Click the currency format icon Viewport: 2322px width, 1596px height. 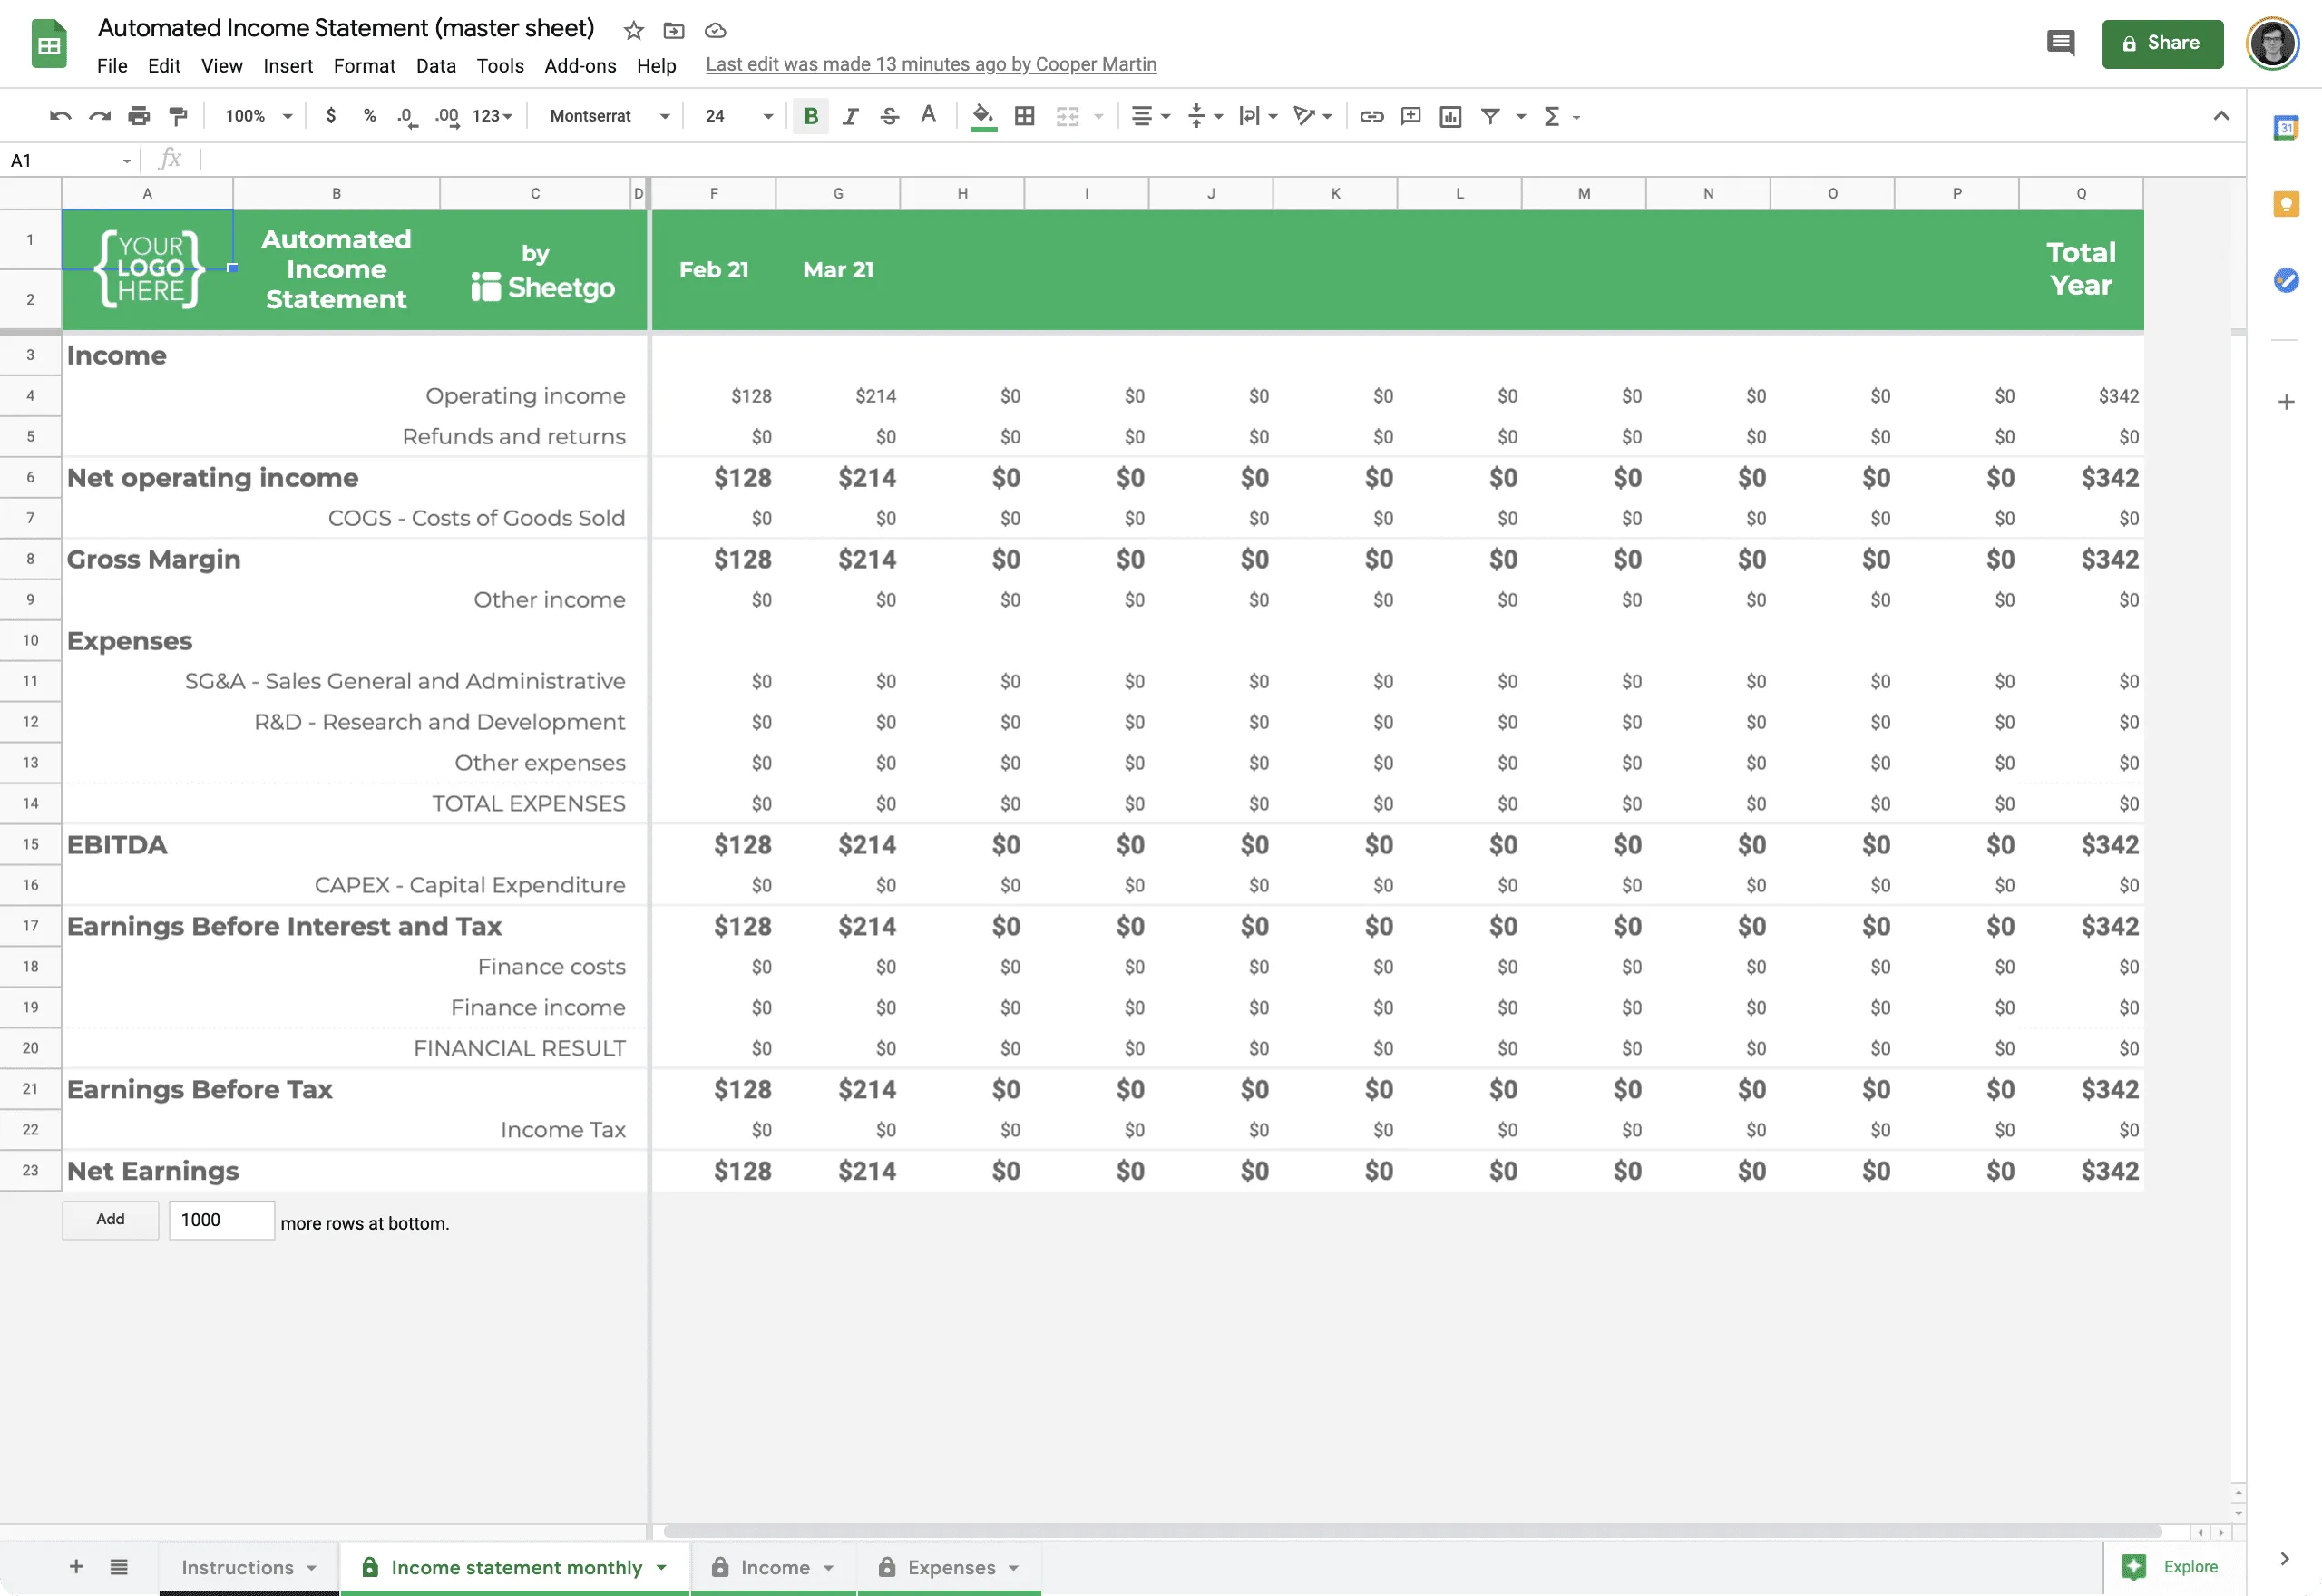click(x=332, y=114)
